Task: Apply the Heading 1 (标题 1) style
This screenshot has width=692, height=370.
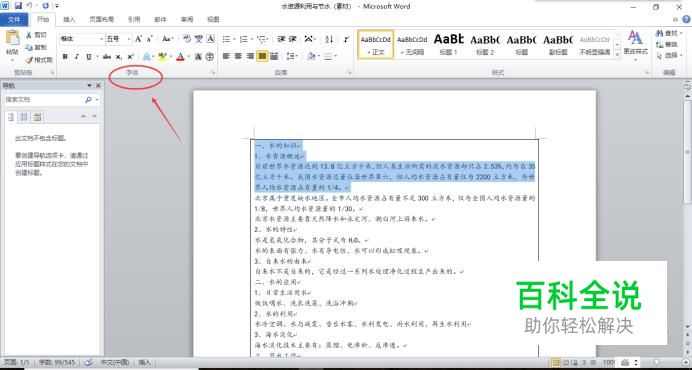Action: [x=448, y=45]
